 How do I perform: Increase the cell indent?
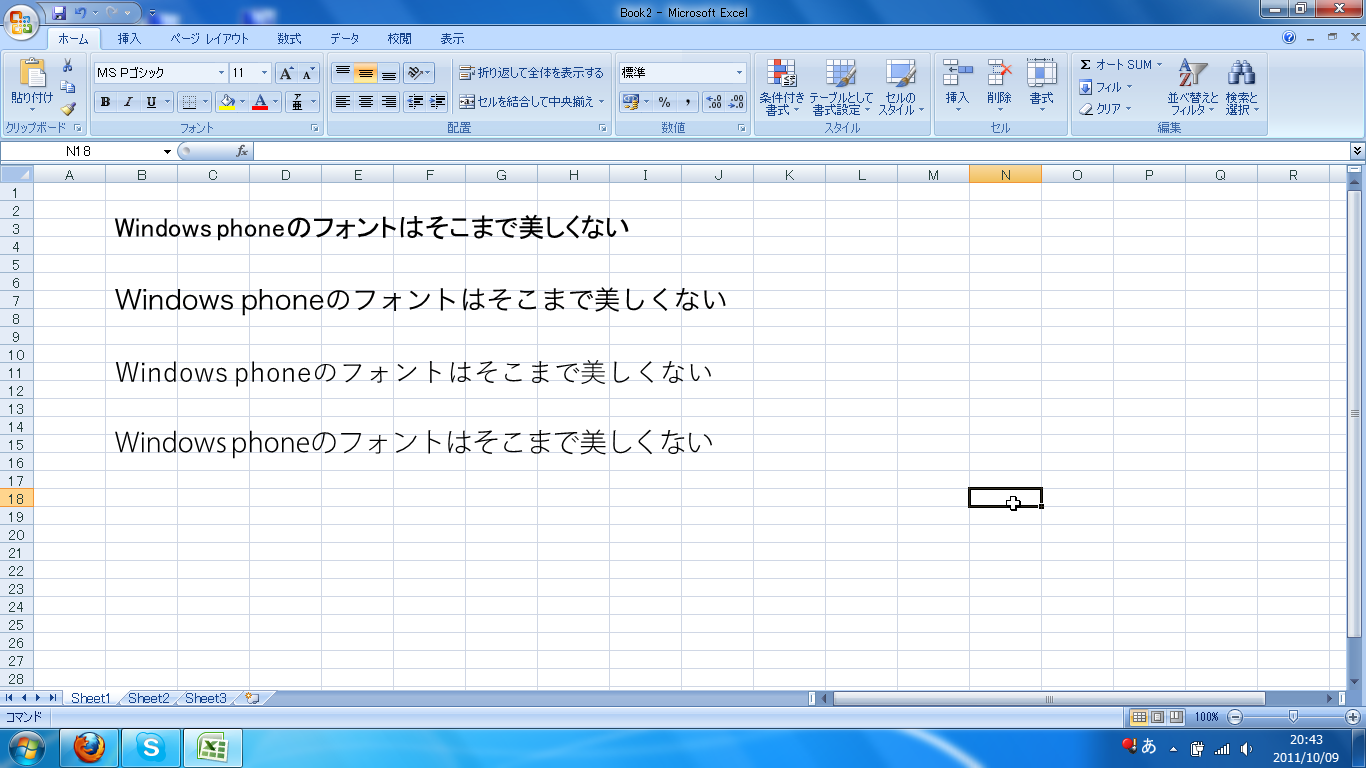click(x=437, y=102)
